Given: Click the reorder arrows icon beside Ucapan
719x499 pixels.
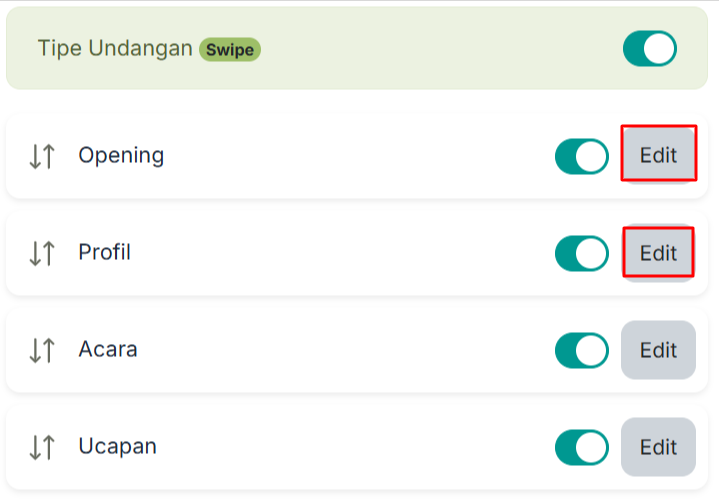Looking at the screenshot, I should click(x=42, y=448).
